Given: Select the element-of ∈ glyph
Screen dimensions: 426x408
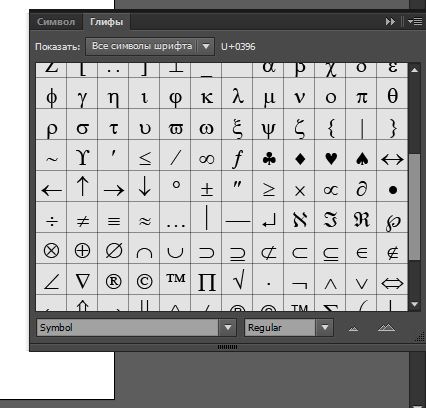Looking at the screenshot, I should (x=362, y=249).
